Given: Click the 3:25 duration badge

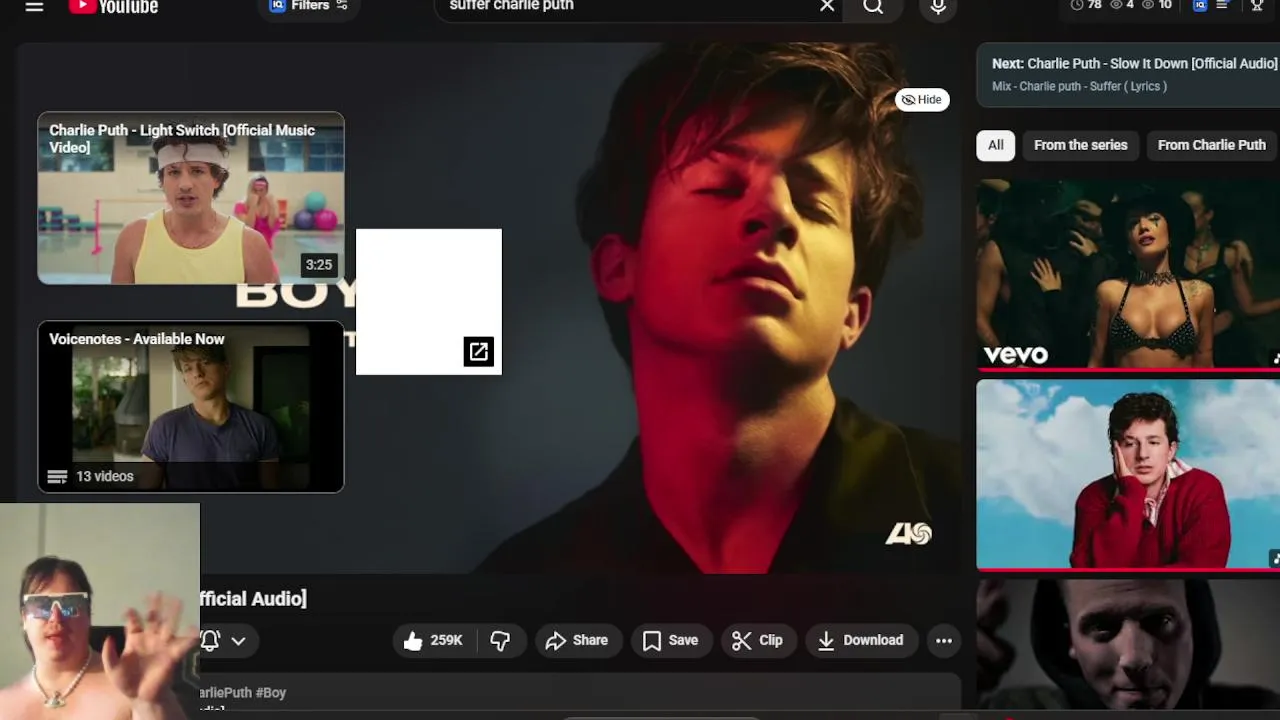Looking at the screenshot, I should pos(319,265).
